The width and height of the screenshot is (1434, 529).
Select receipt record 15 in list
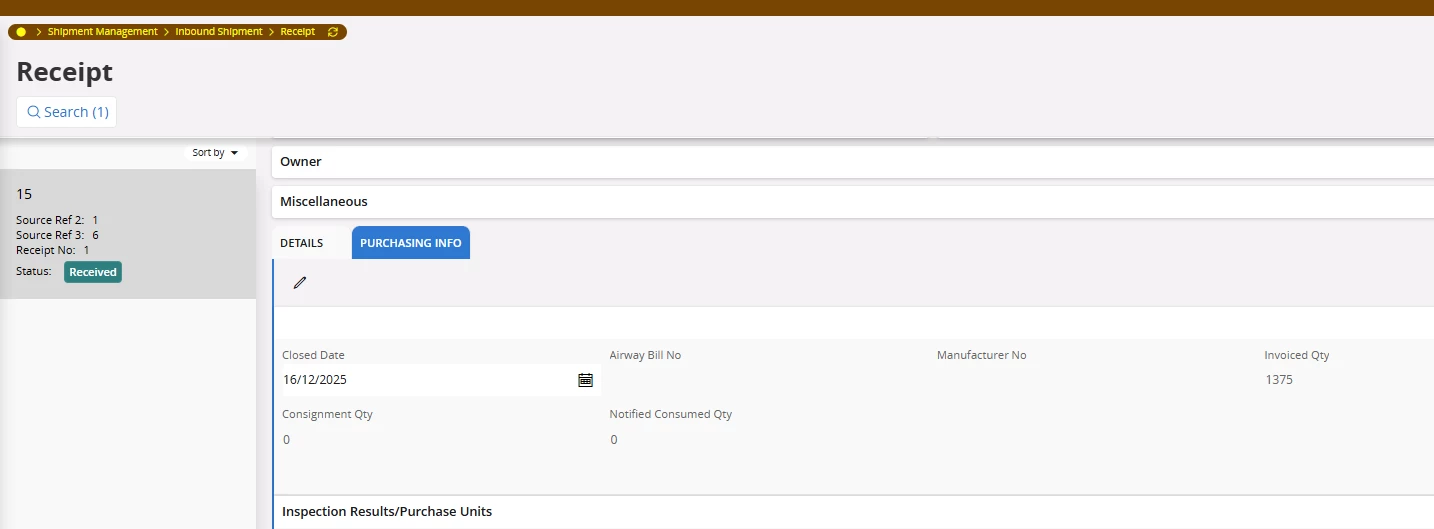pos(128,234)
